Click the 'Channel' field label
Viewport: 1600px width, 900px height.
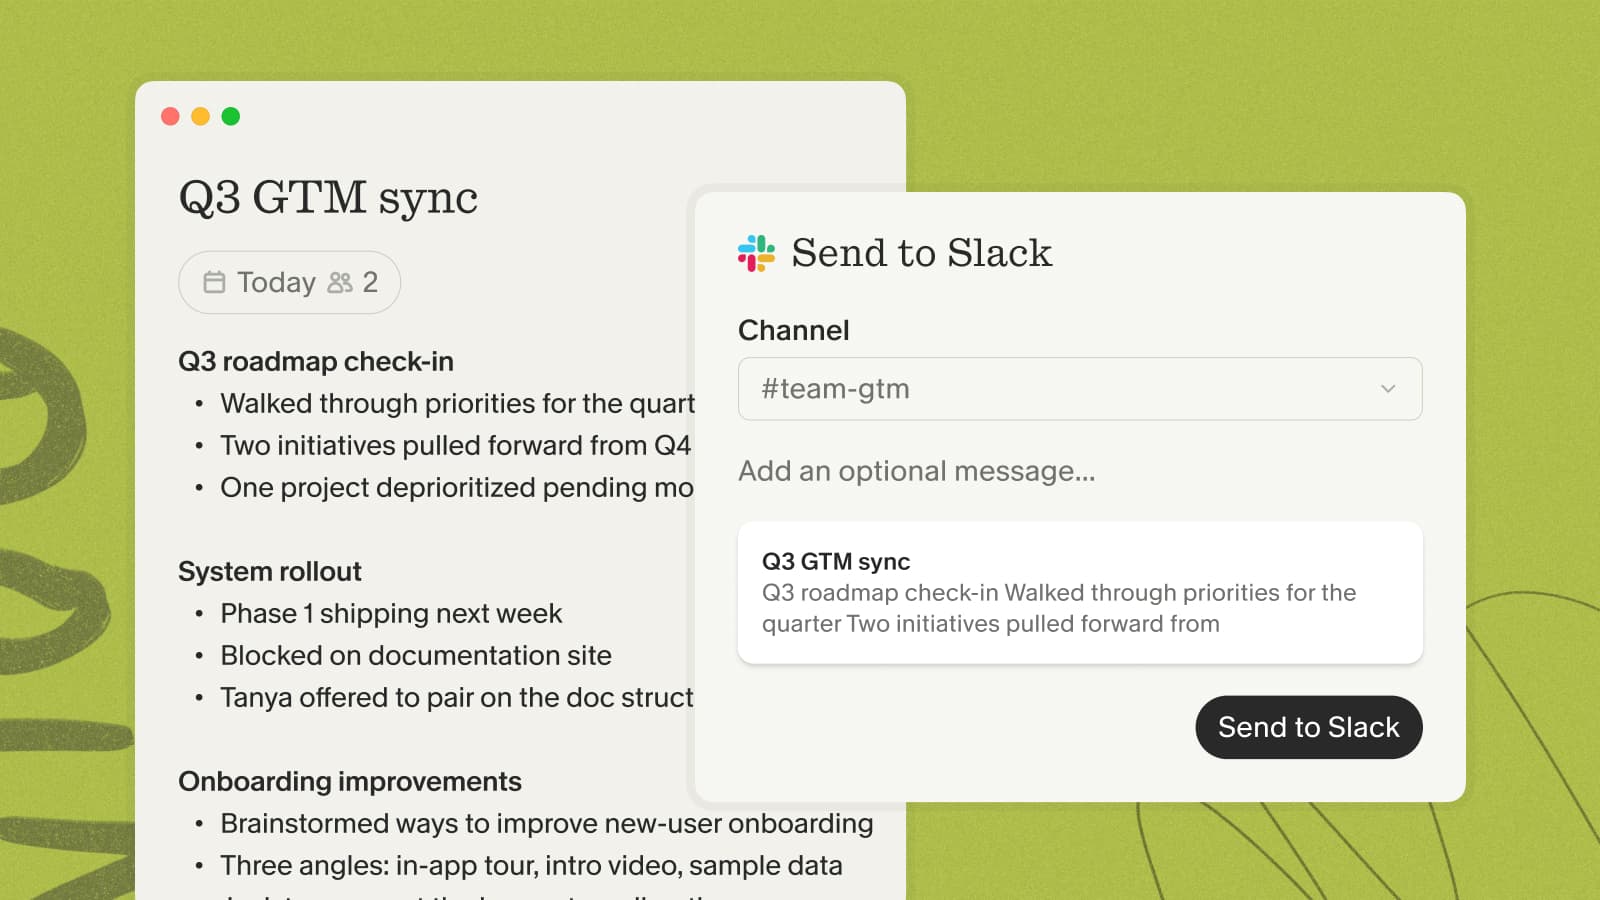794,330
